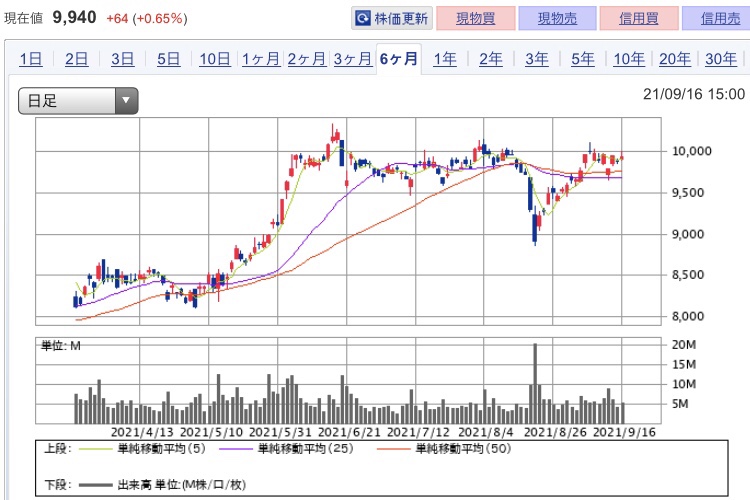Click the 2021/4/13 date label

click(142, 433)
